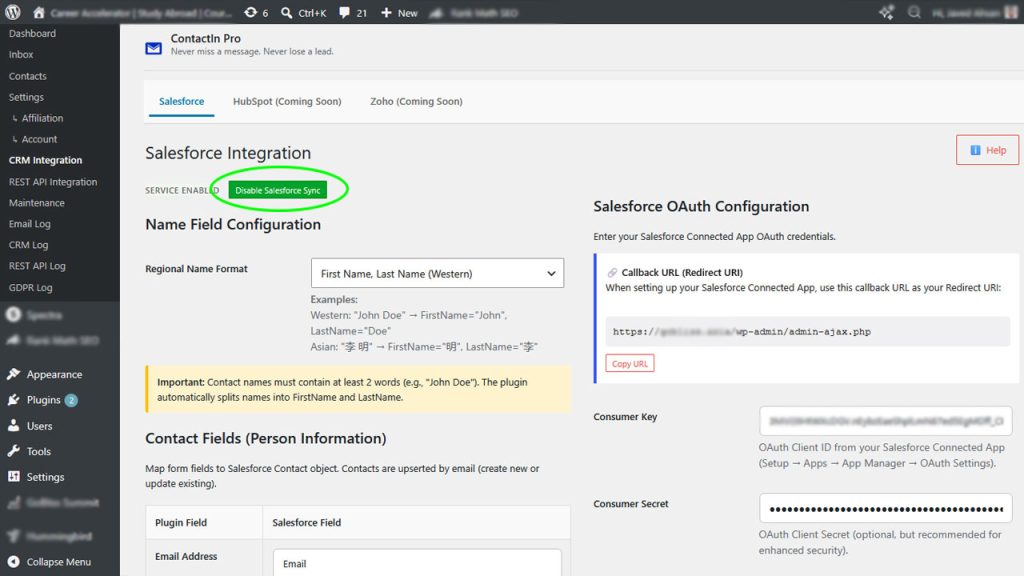This screenshot has height=576, width=1024.
Task: Open the Email Log page
Action: click(x=29, y=224)
